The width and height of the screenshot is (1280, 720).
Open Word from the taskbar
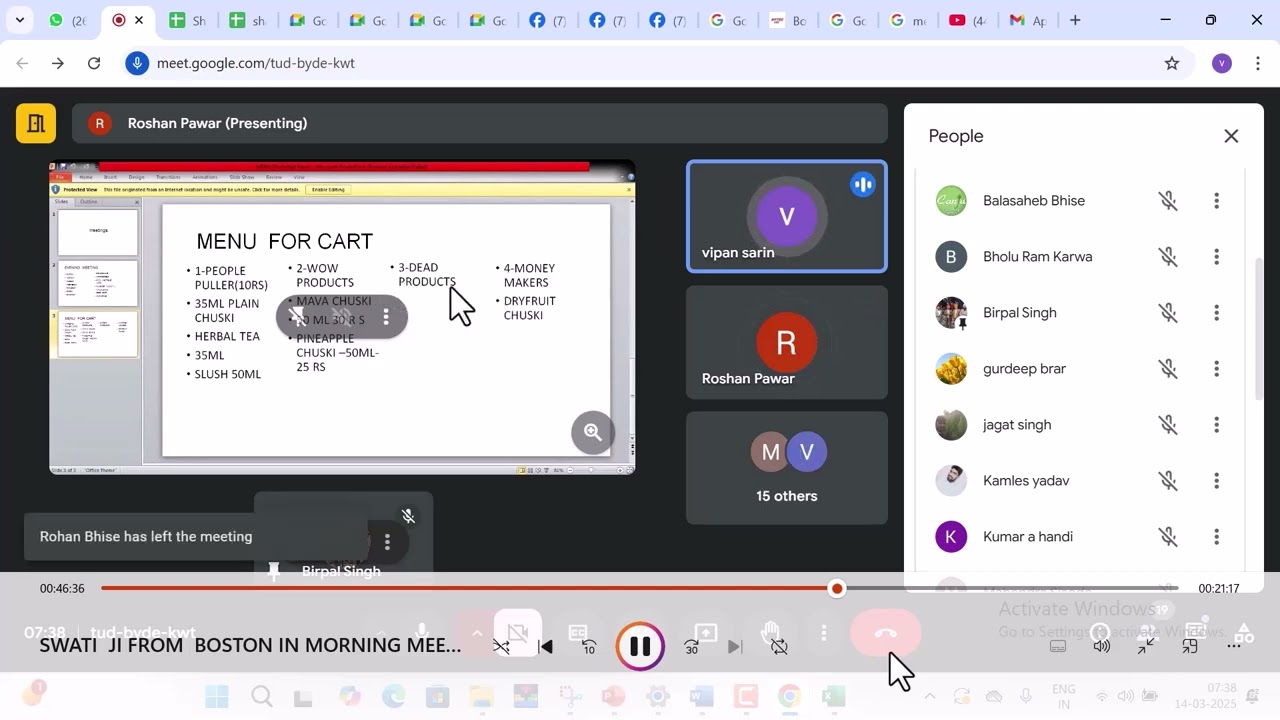coord(701,697)
